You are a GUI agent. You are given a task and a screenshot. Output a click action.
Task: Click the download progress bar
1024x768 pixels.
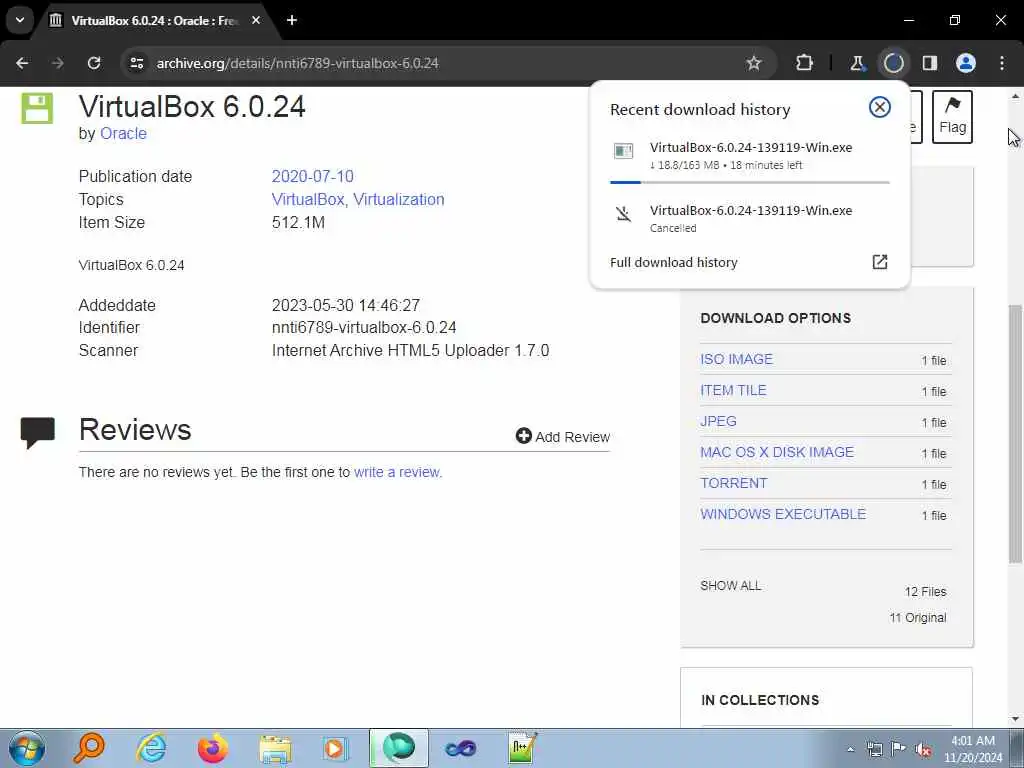point(750,182)
